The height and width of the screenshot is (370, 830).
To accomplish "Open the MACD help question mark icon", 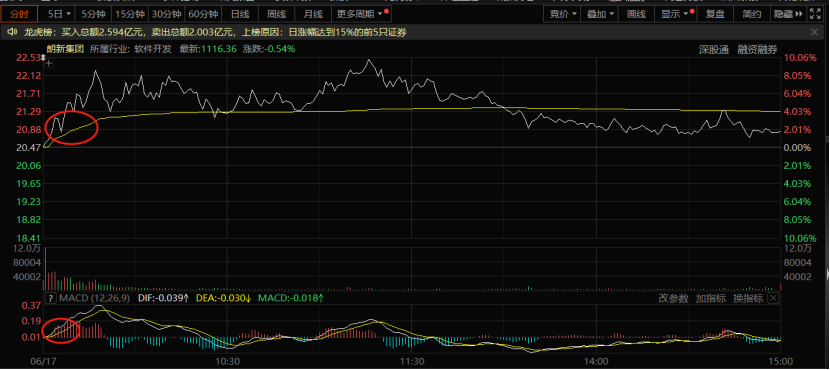I will pyautogui.click(x=50, y=299).
